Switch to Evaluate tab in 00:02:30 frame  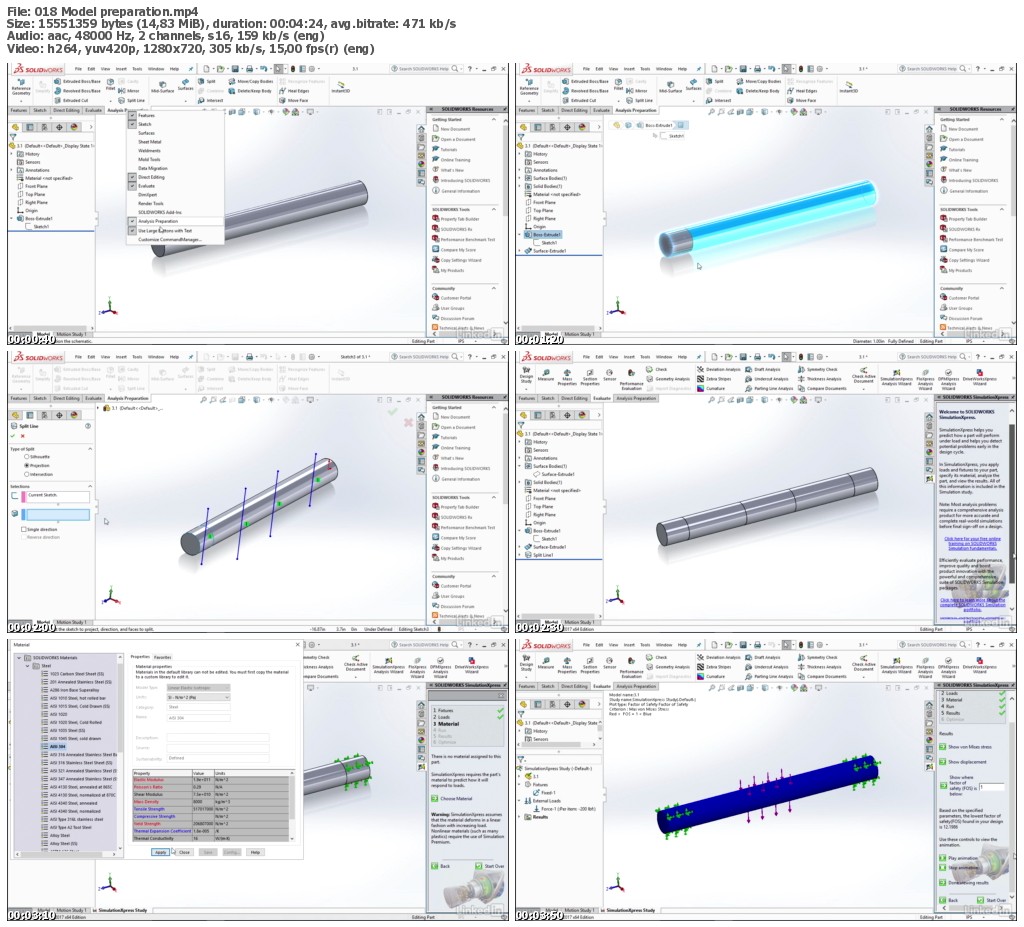pyautogui.click(x=601, y=398)
